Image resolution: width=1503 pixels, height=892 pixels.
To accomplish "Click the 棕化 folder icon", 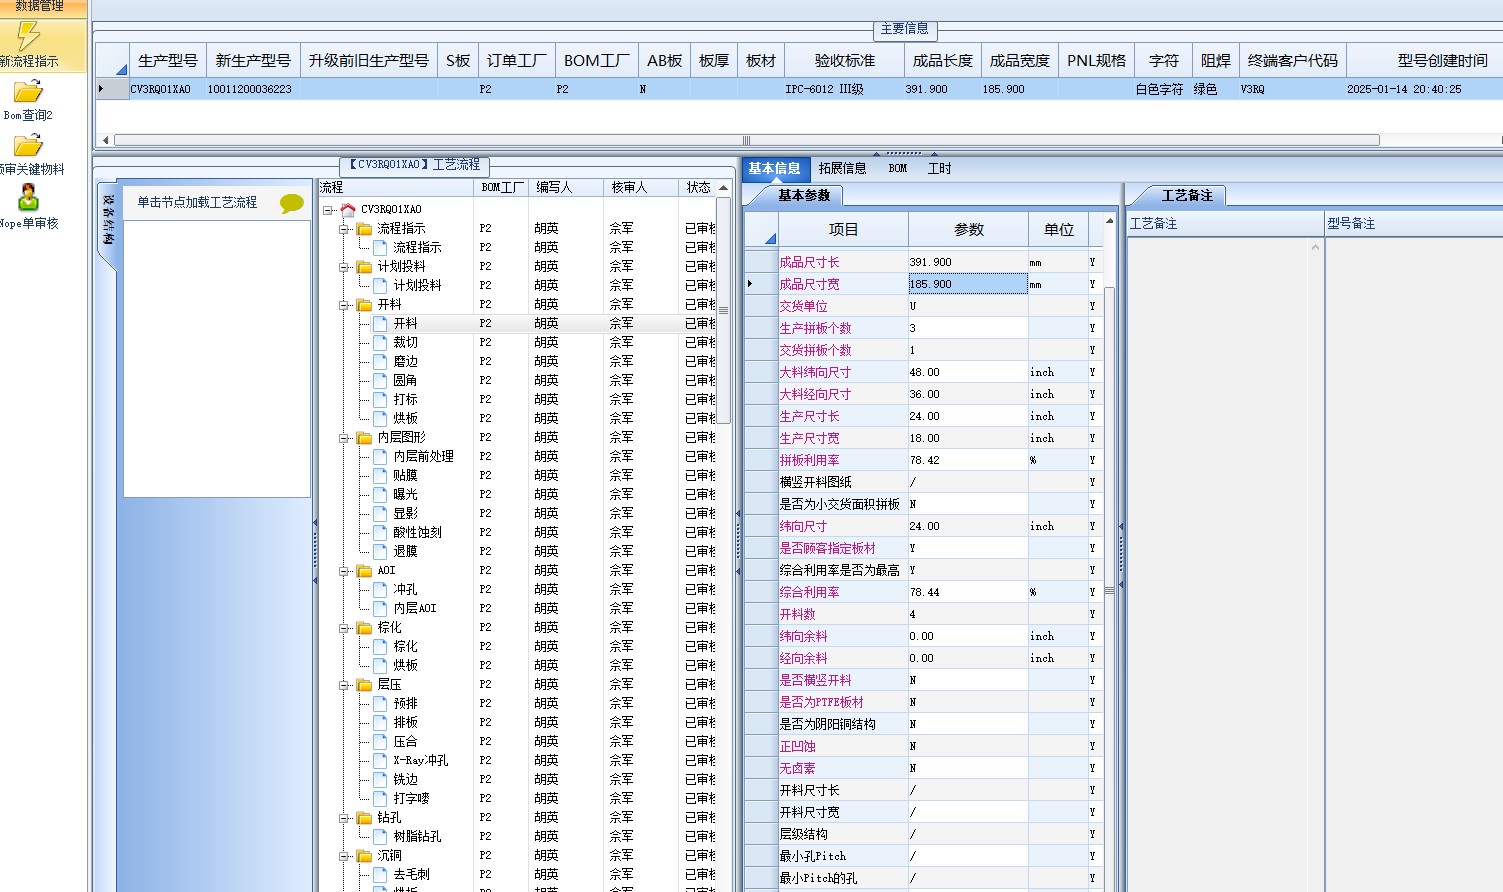I will [364, 628].
